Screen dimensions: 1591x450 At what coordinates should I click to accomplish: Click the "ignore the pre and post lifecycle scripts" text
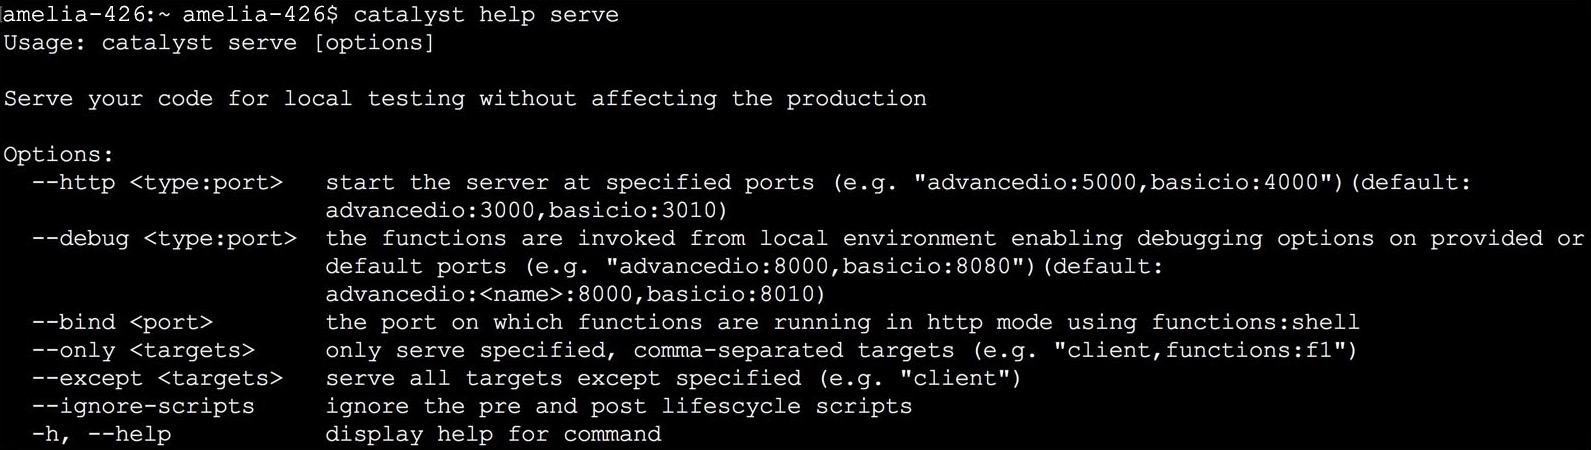click(618, 407)
